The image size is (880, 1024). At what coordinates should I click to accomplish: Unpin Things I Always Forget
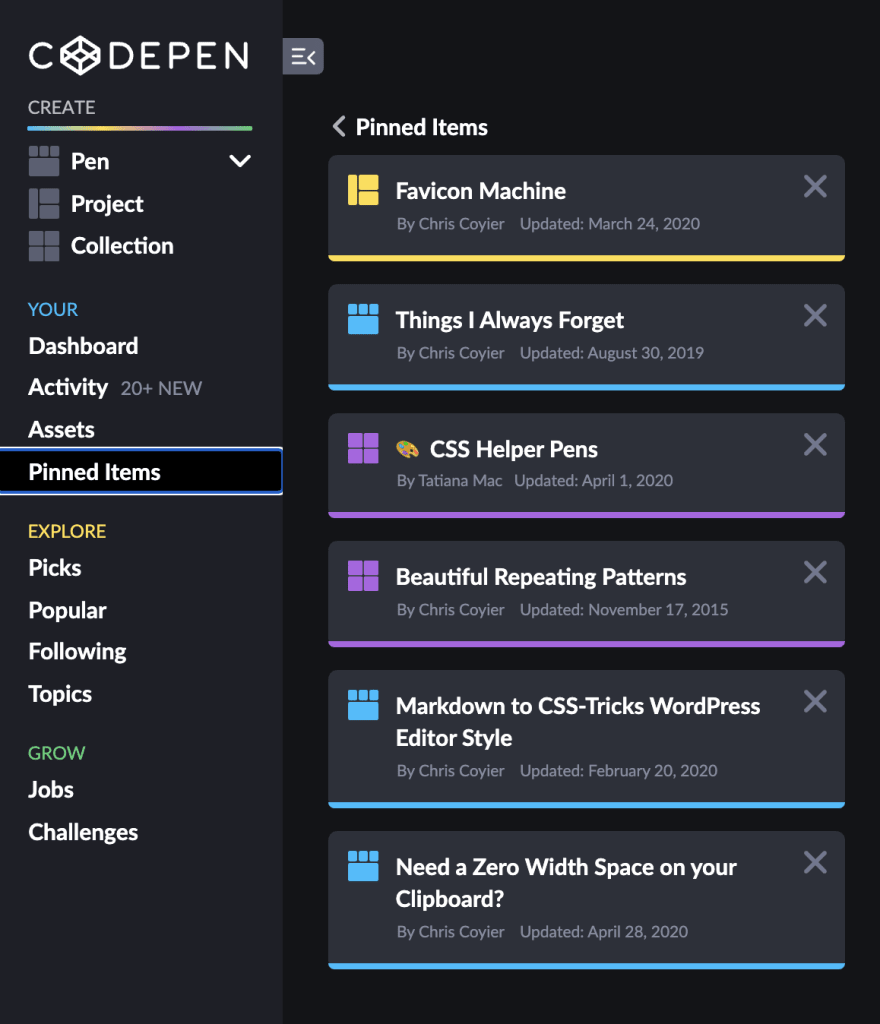tap(815, 315)
